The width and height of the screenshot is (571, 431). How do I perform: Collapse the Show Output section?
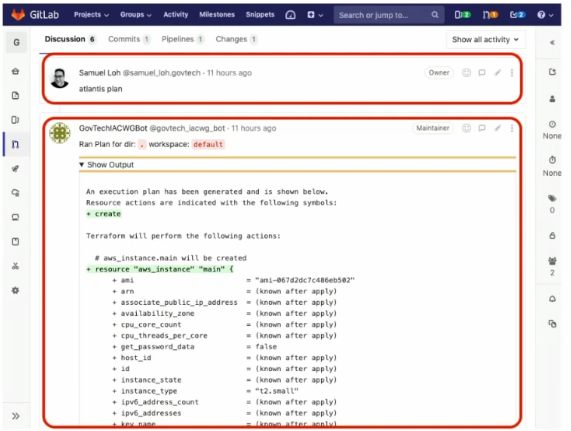106,165
